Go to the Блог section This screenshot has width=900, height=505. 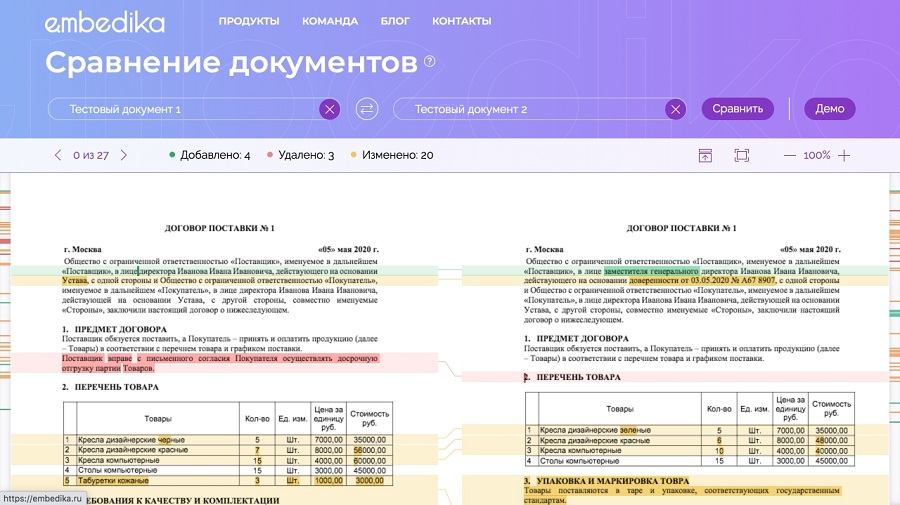click(395, 21)
